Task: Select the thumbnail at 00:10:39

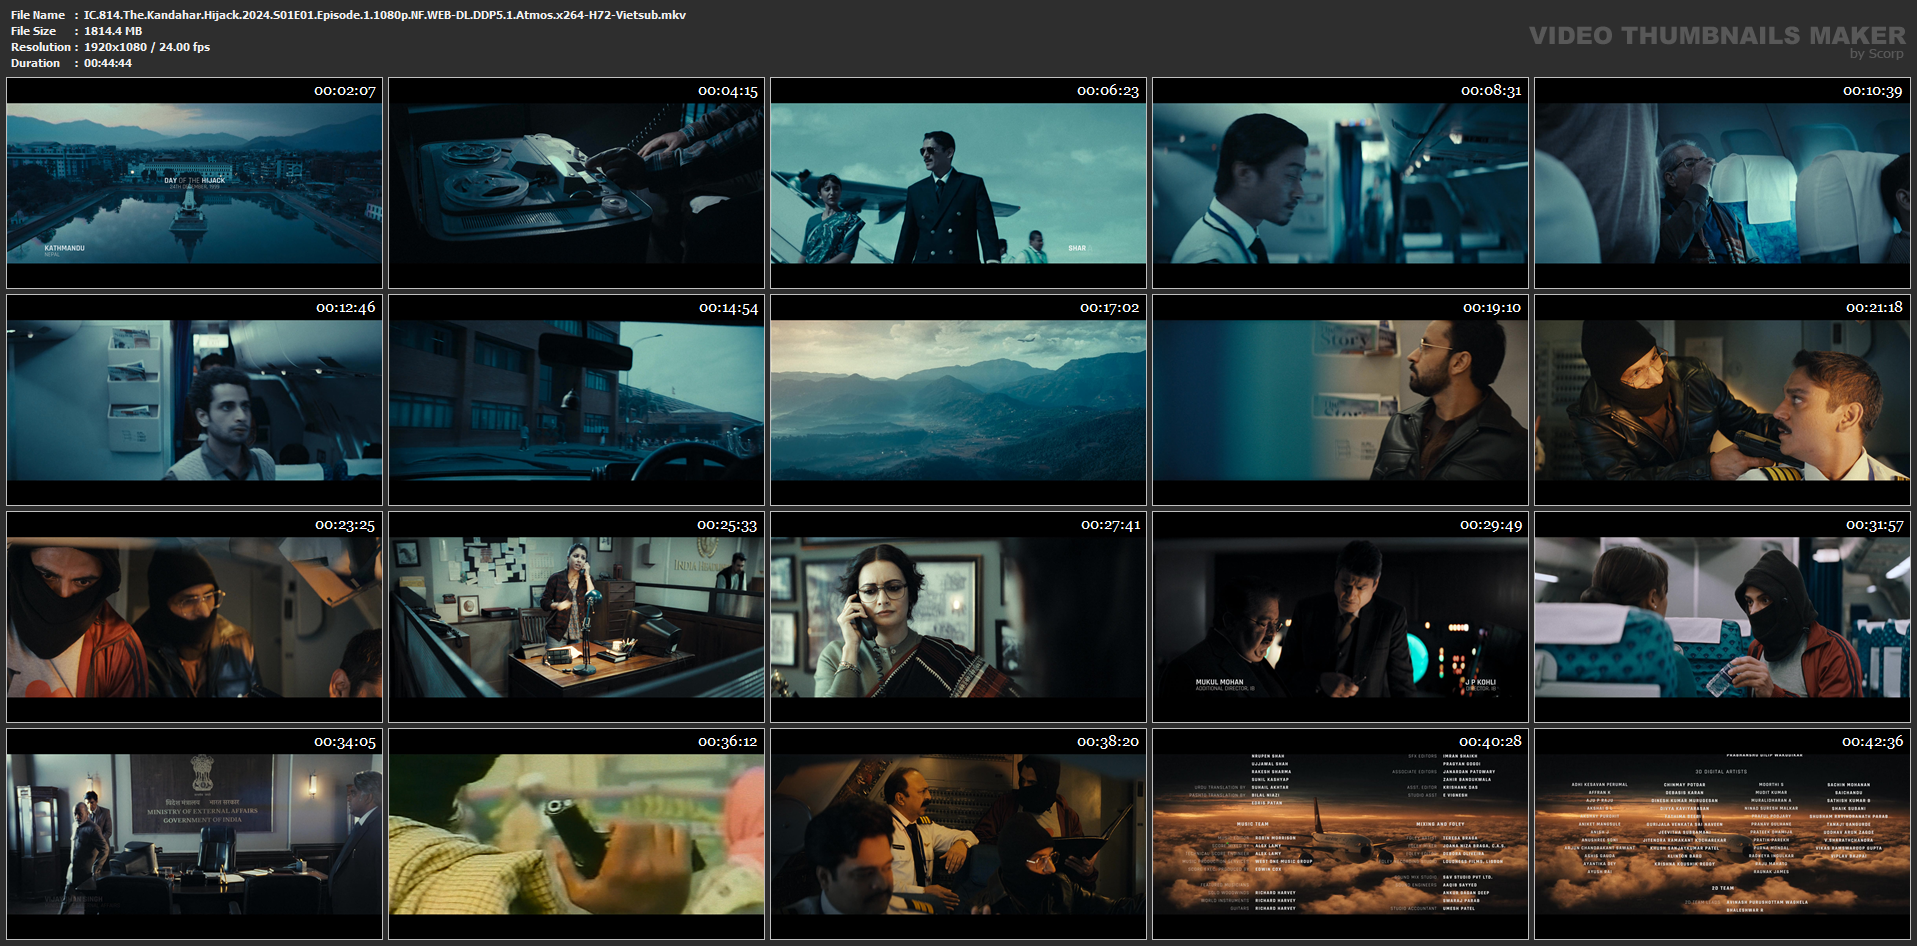Action: [x=1722, y=183]
